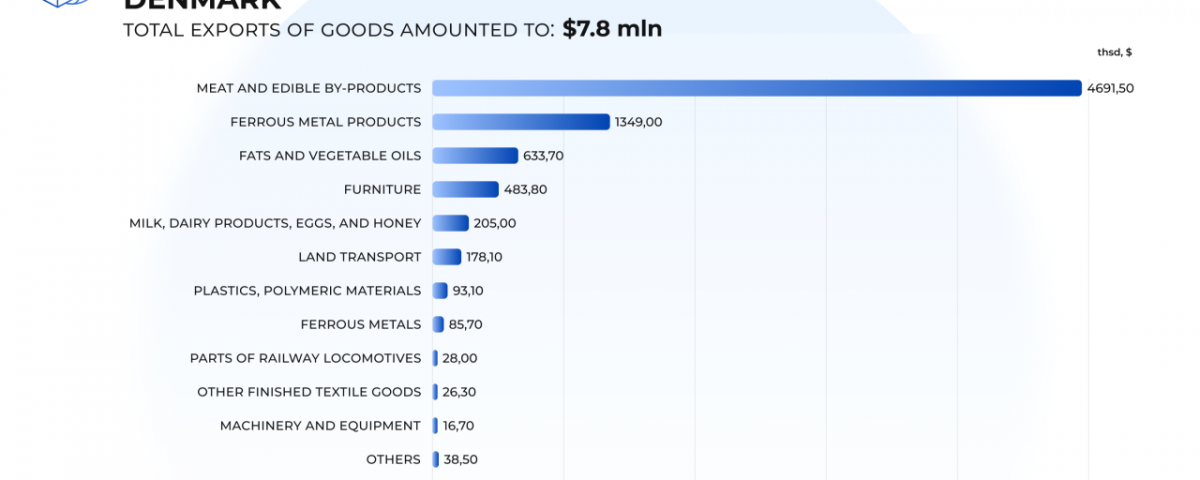The height and width of the screenshot is (480, 1200).
Task: Click the Milk, Dairy Products, Eggs, and Honey bar
Action: (450, 223)
